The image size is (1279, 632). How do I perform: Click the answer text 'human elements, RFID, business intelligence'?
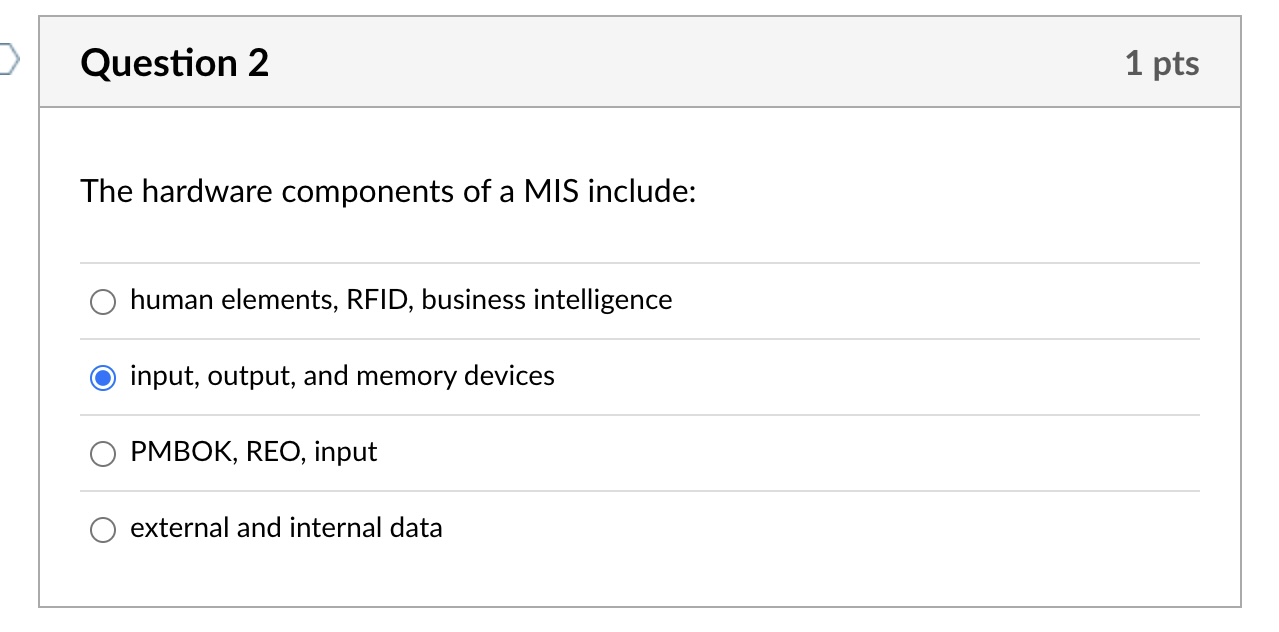click(400, 299)
